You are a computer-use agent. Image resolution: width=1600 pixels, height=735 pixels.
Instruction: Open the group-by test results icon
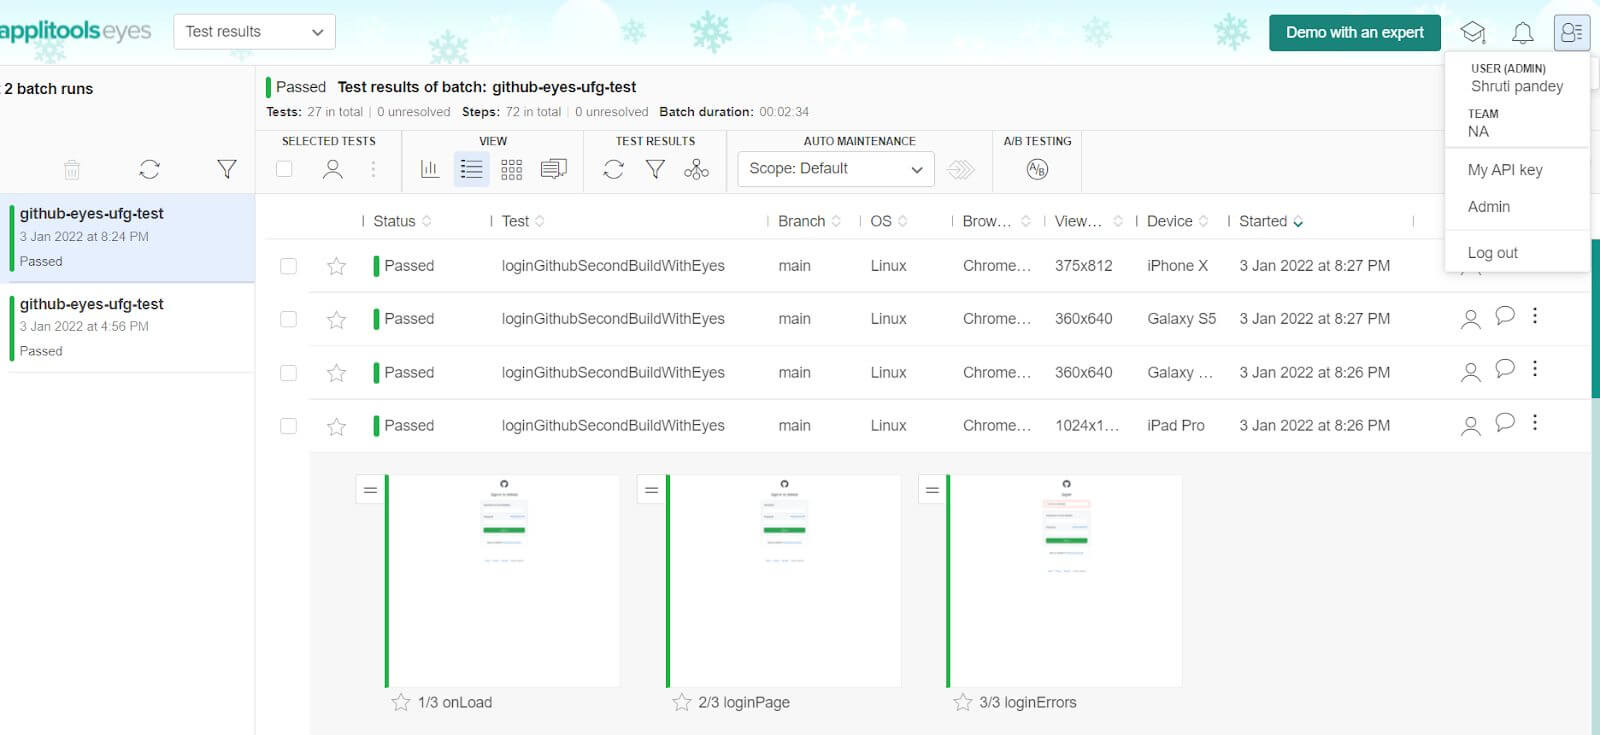click(696, 170)
